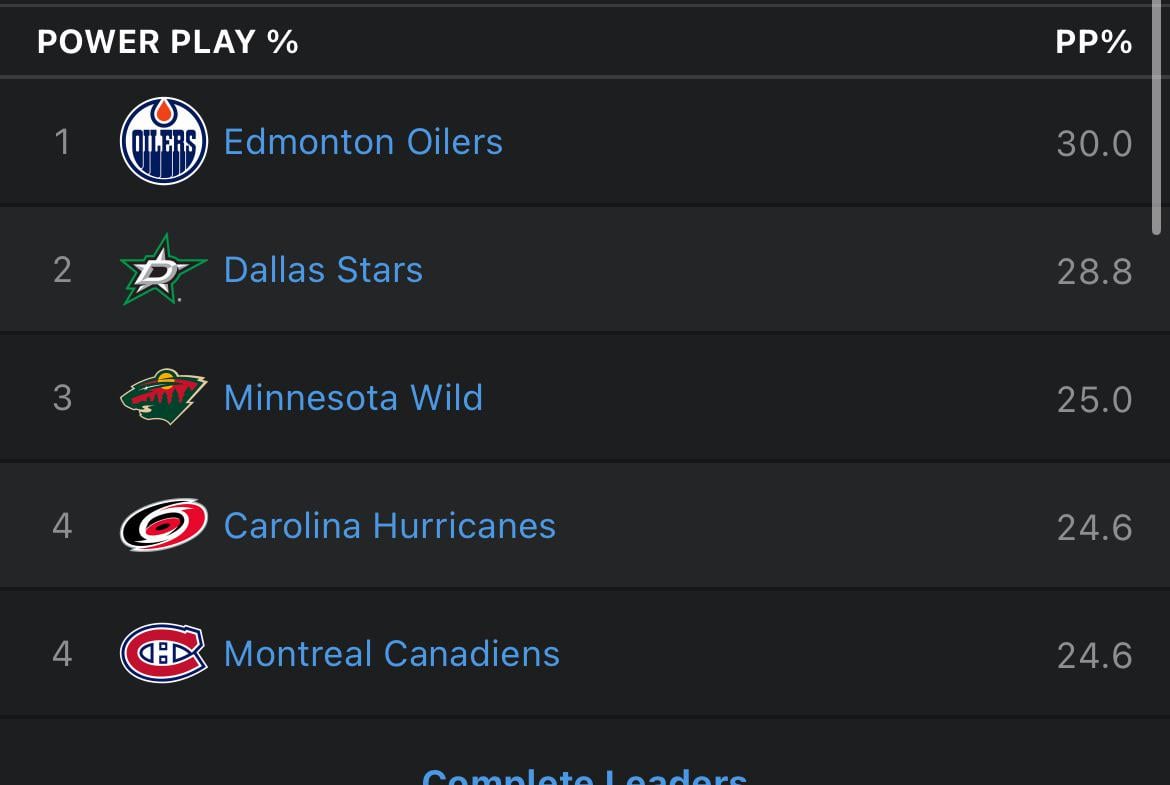Image resolution: width=1170 pixels, height=785 pixels.
Task: Click rank number 2 in the list
Action: 63,270
